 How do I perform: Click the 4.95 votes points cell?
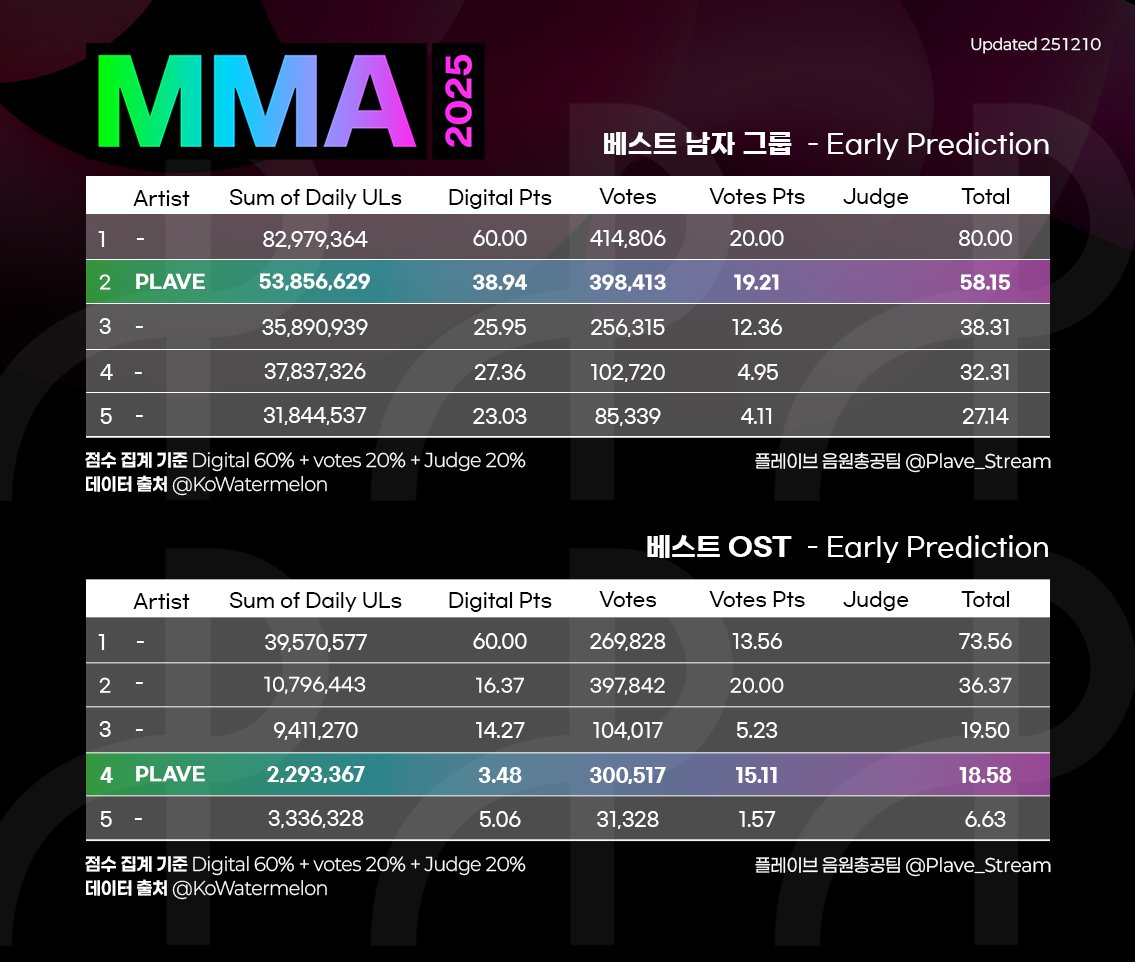[x=758, y=373]
